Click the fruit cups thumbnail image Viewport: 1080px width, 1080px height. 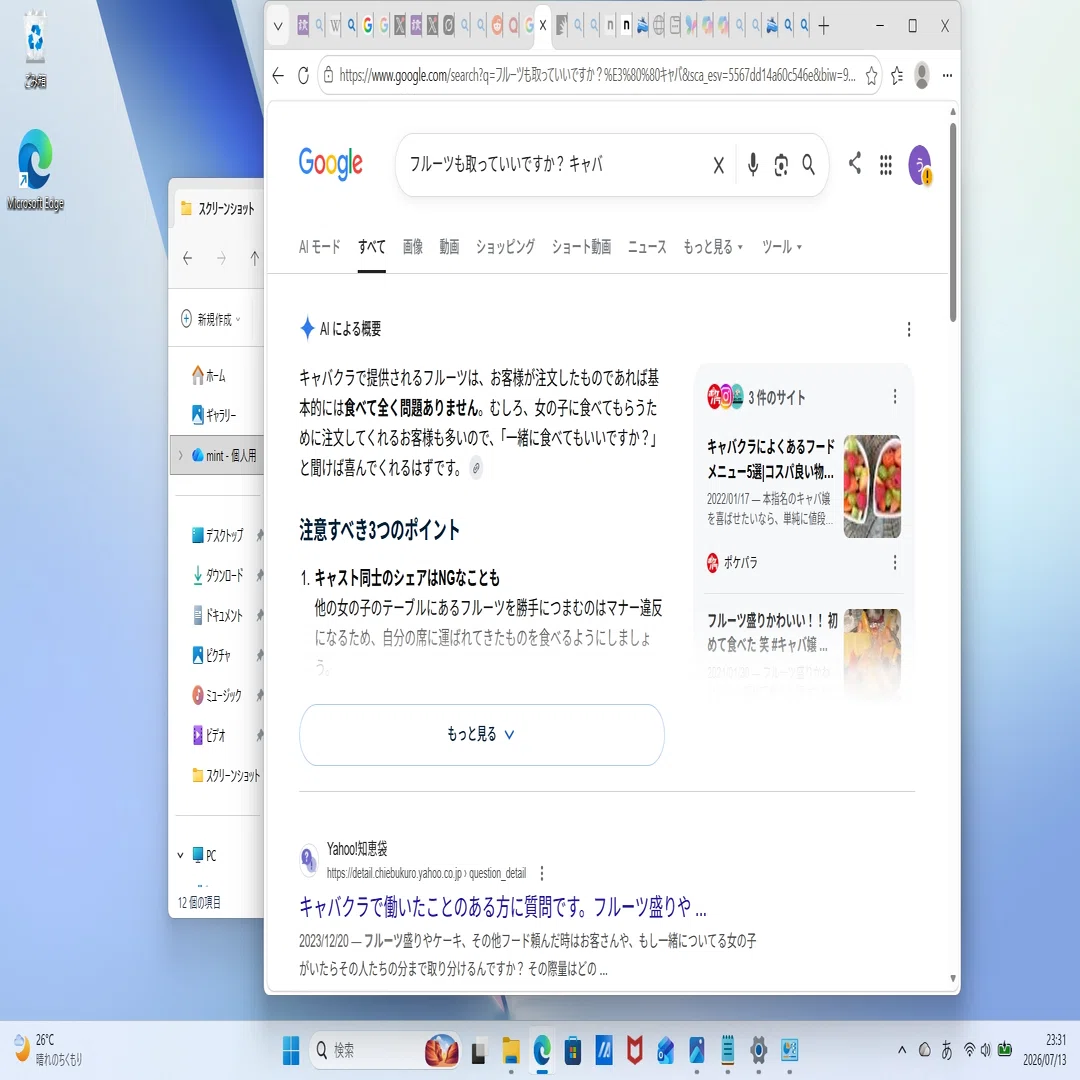872,486
